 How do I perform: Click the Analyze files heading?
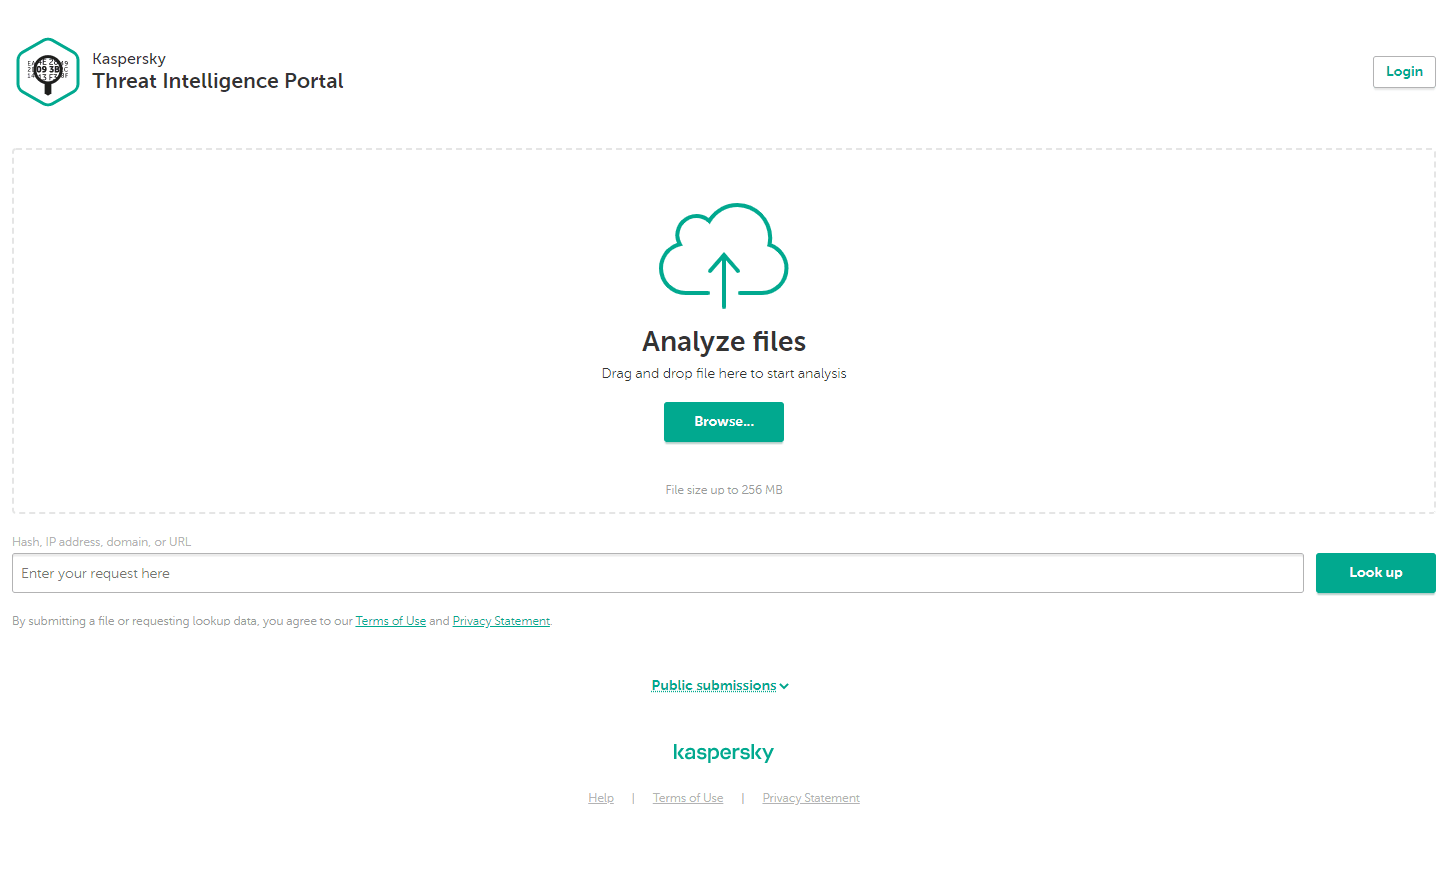pos(724,341)
